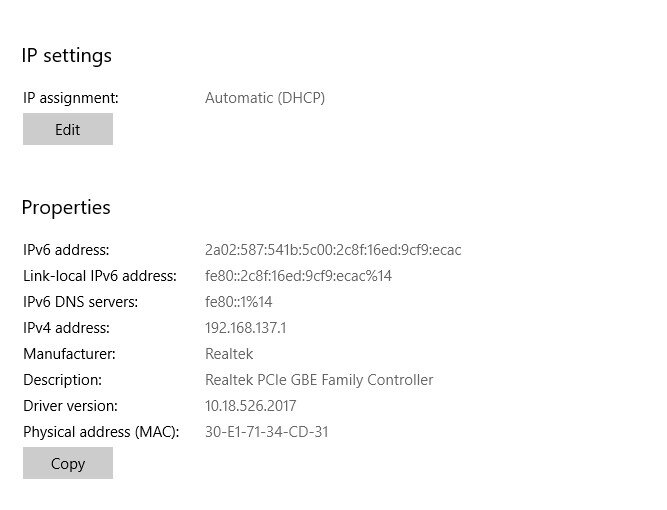This screenshot has width=667, height=510.
Task: Click the driver version value 10.18.526.2017
Action: pyautogui.click(x=251, y=406)
